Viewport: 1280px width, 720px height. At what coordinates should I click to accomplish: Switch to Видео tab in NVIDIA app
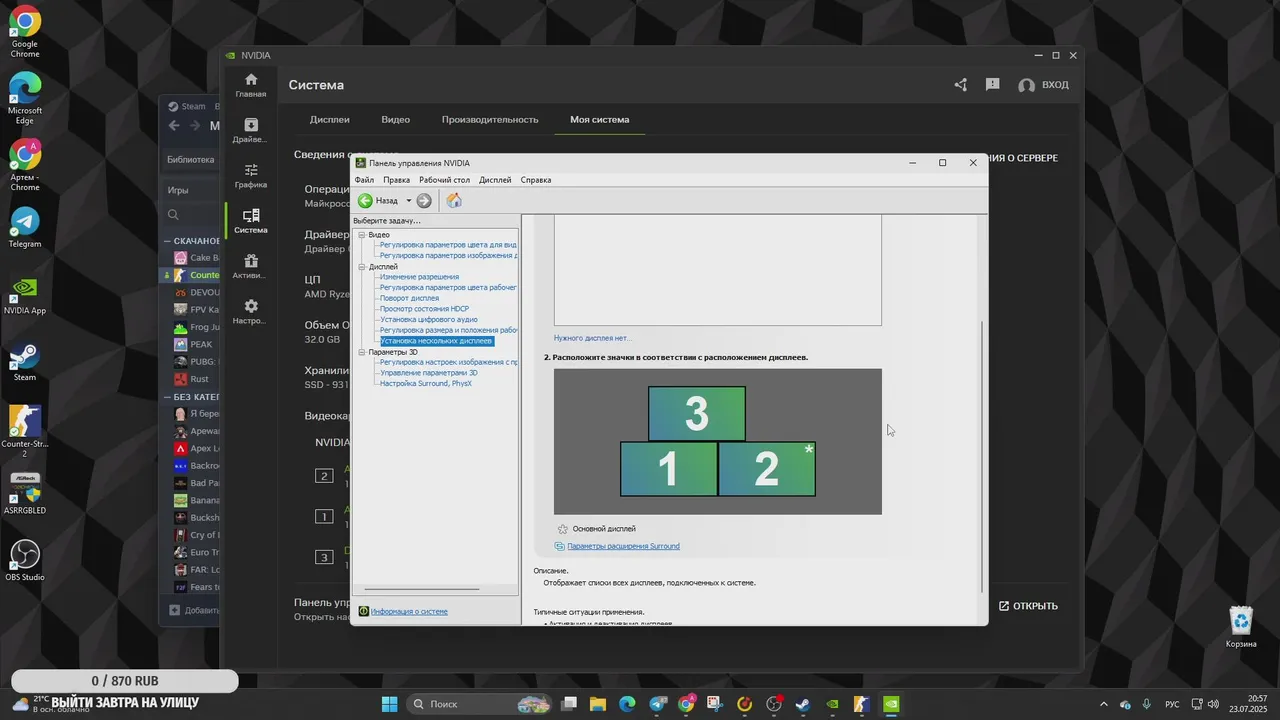point(395,119)
